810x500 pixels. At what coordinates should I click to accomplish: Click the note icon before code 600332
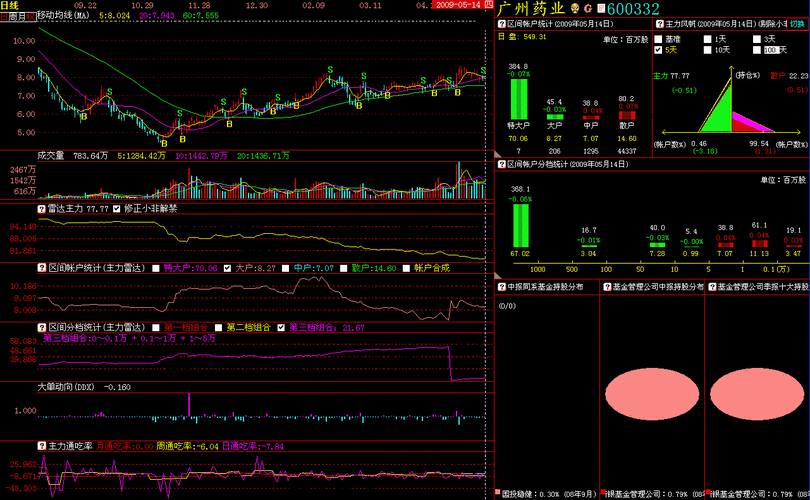coord(601,8)
